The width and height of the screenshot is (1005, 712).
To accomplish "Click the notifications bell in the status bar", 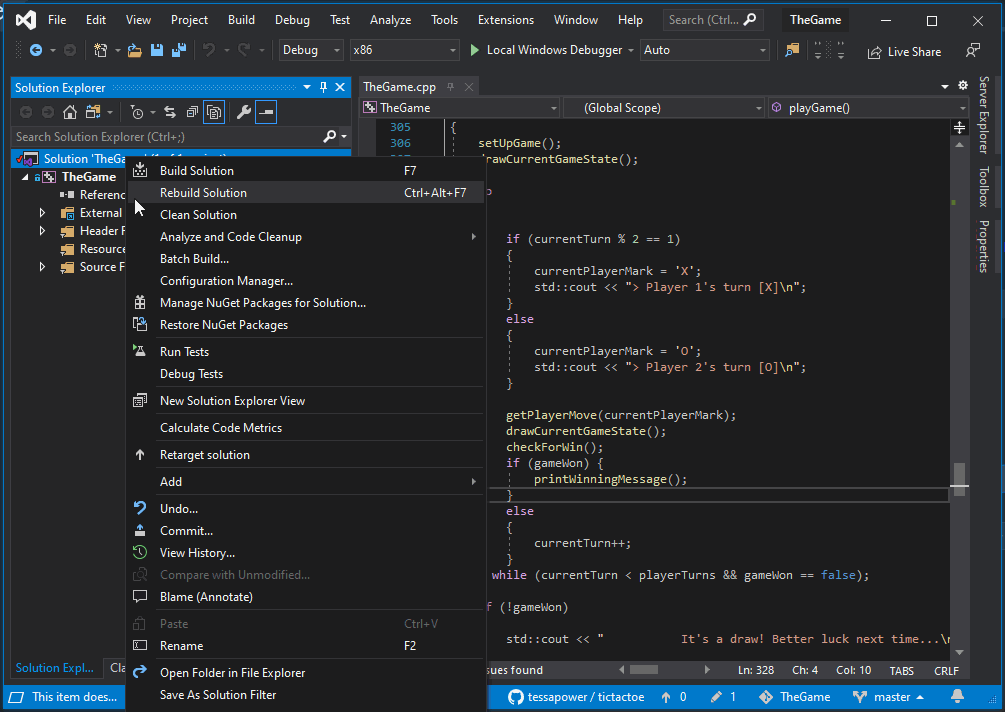I will pos(957,696).
